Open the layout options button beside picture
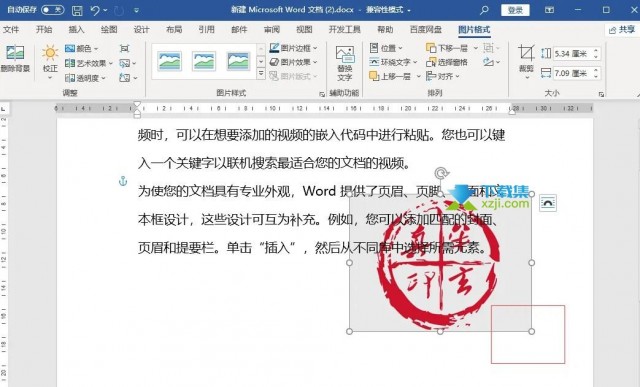This screenshot has width=640, height=387. [547, 203]
